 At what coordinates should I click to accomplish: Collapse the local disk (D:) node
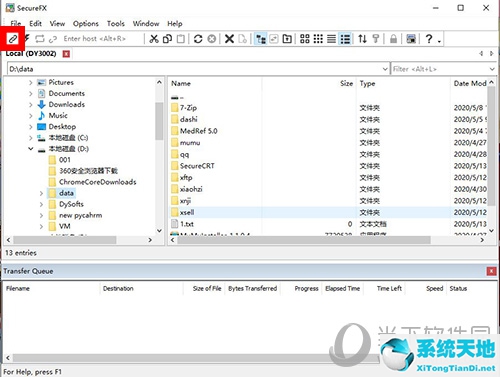point(31,149)
